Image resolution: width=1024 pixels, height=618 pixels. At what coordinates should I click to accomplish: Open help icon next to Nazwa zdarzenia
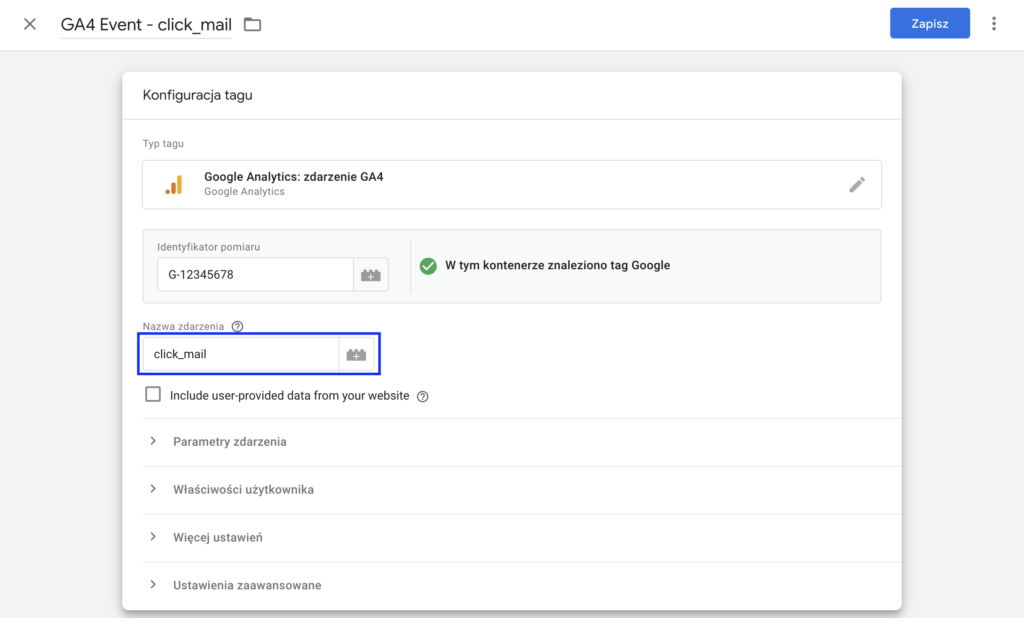pyautogui.click(x=238, y=326)
